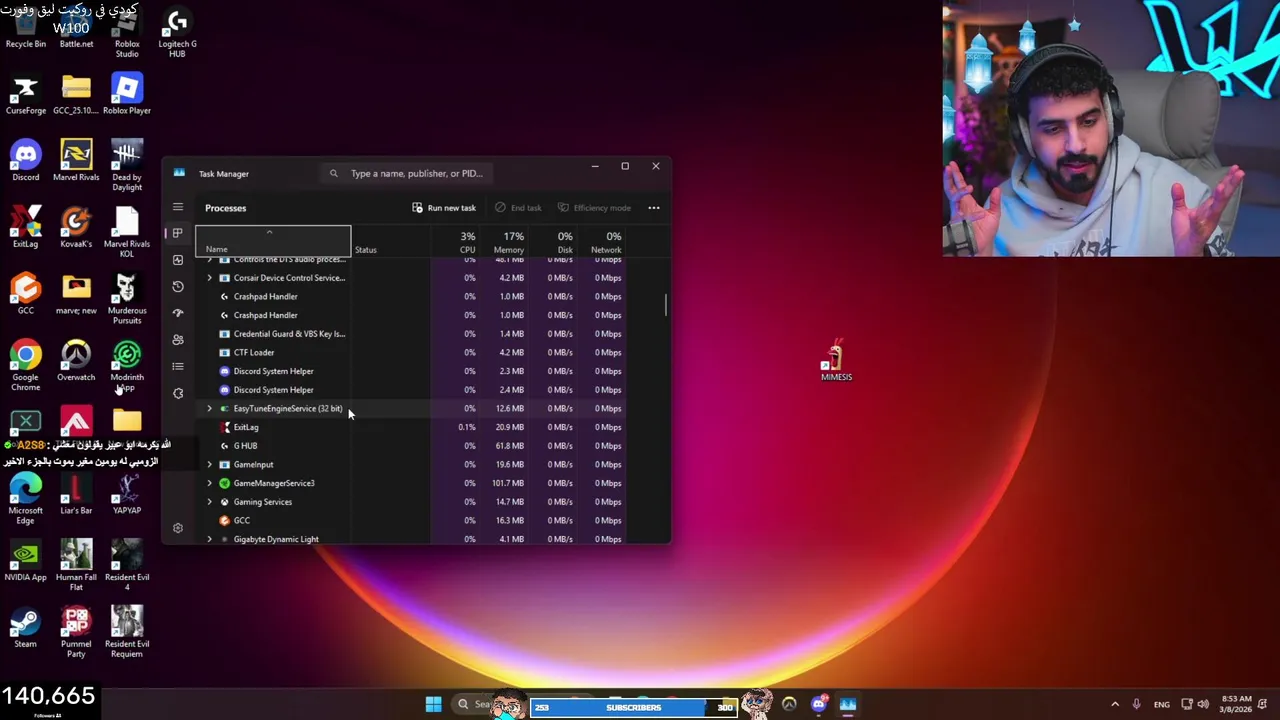The height and width of the screenshot is (720, 1280).
Task: Click the Discord taskbar icon
Action: tap(819, 705)
